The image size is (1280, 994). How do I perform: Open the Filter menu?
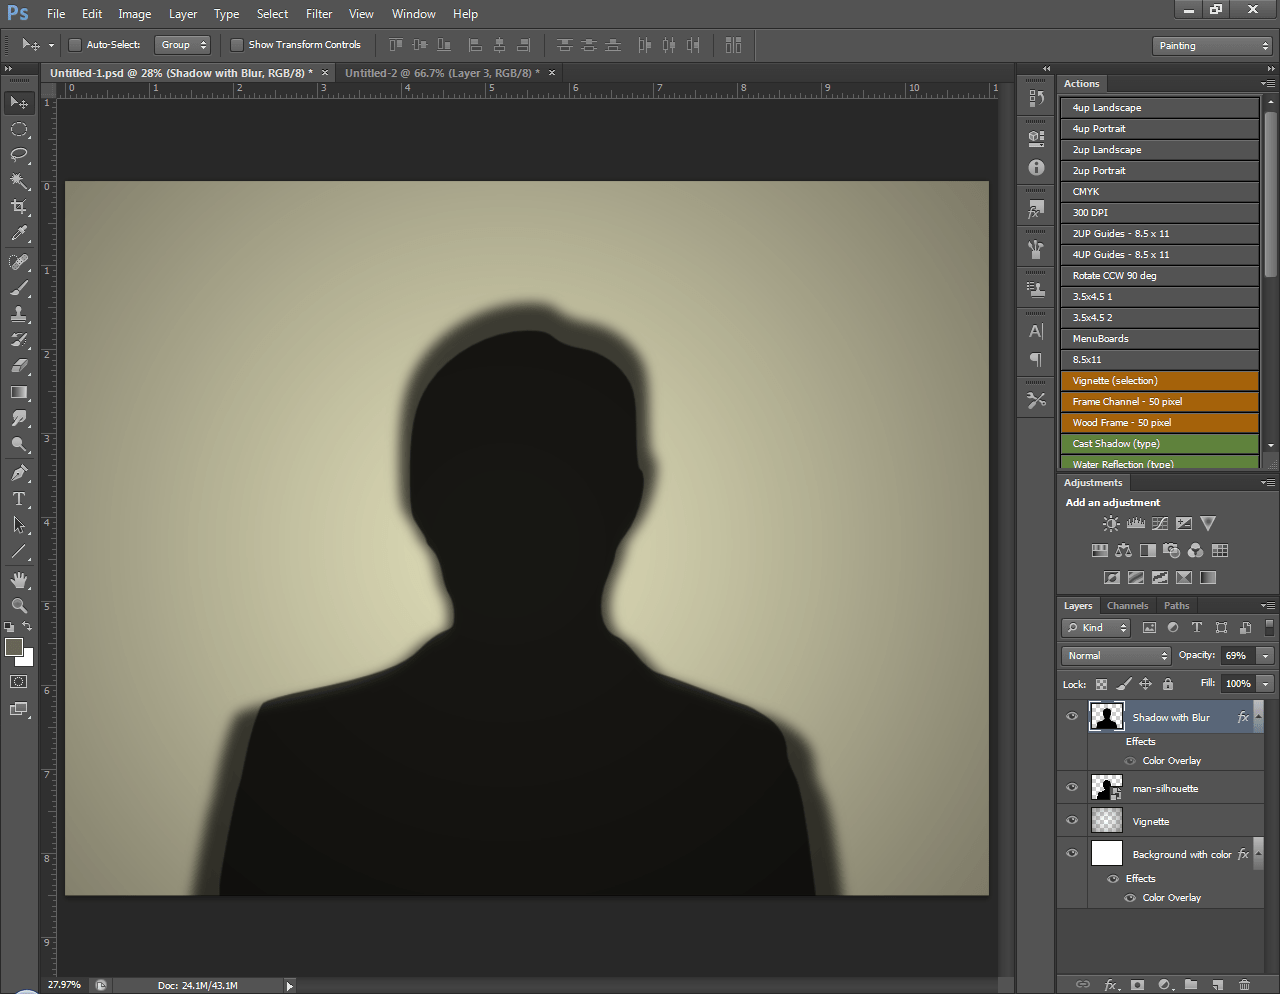(318, 13)
